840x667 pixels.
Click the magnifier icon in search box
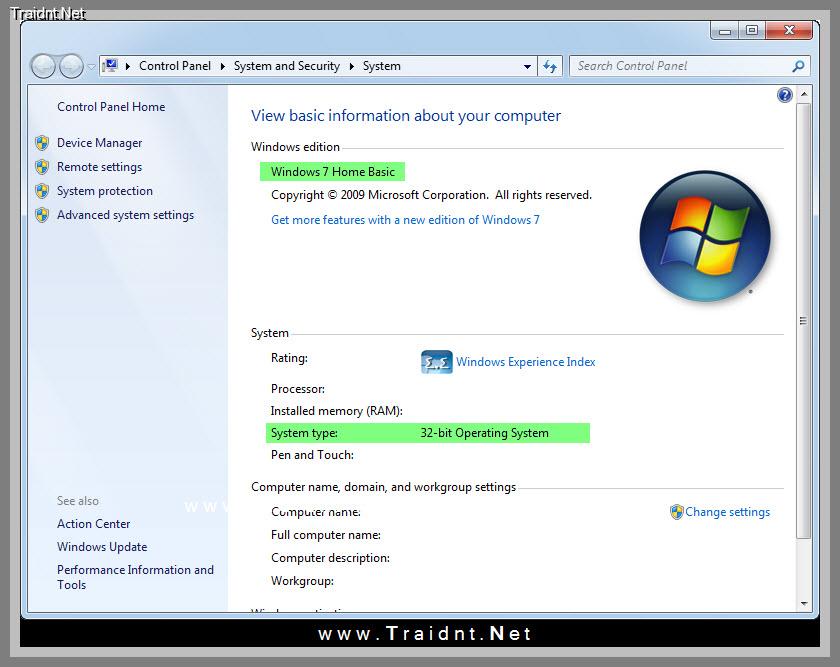click(798, 66)
